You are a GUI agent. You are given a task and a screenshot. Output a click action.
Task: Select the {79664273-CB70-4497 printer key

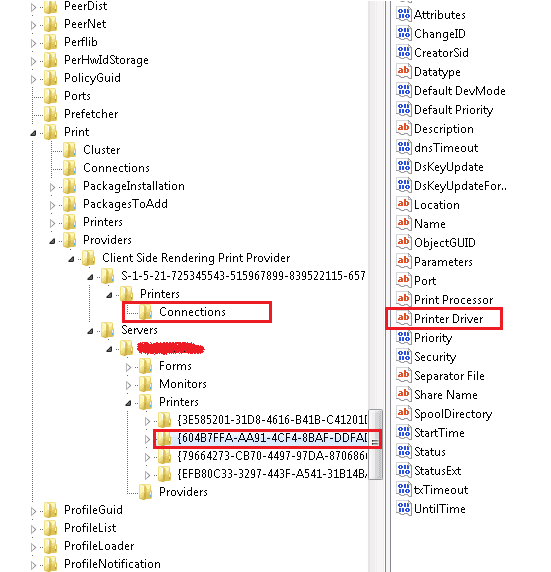[272, 456]
